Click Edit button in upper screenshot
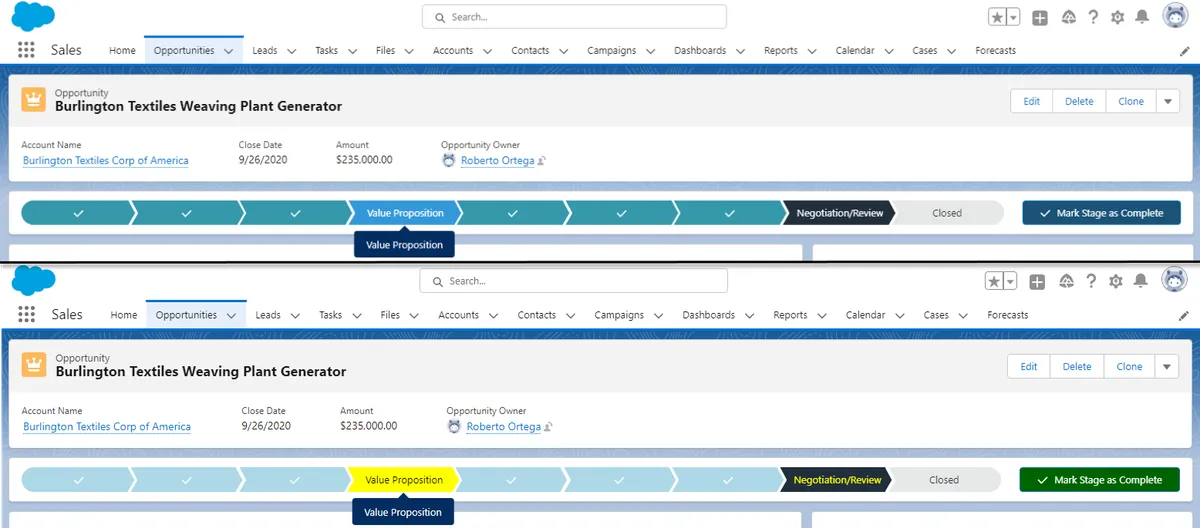 (x=1032, y=101)
